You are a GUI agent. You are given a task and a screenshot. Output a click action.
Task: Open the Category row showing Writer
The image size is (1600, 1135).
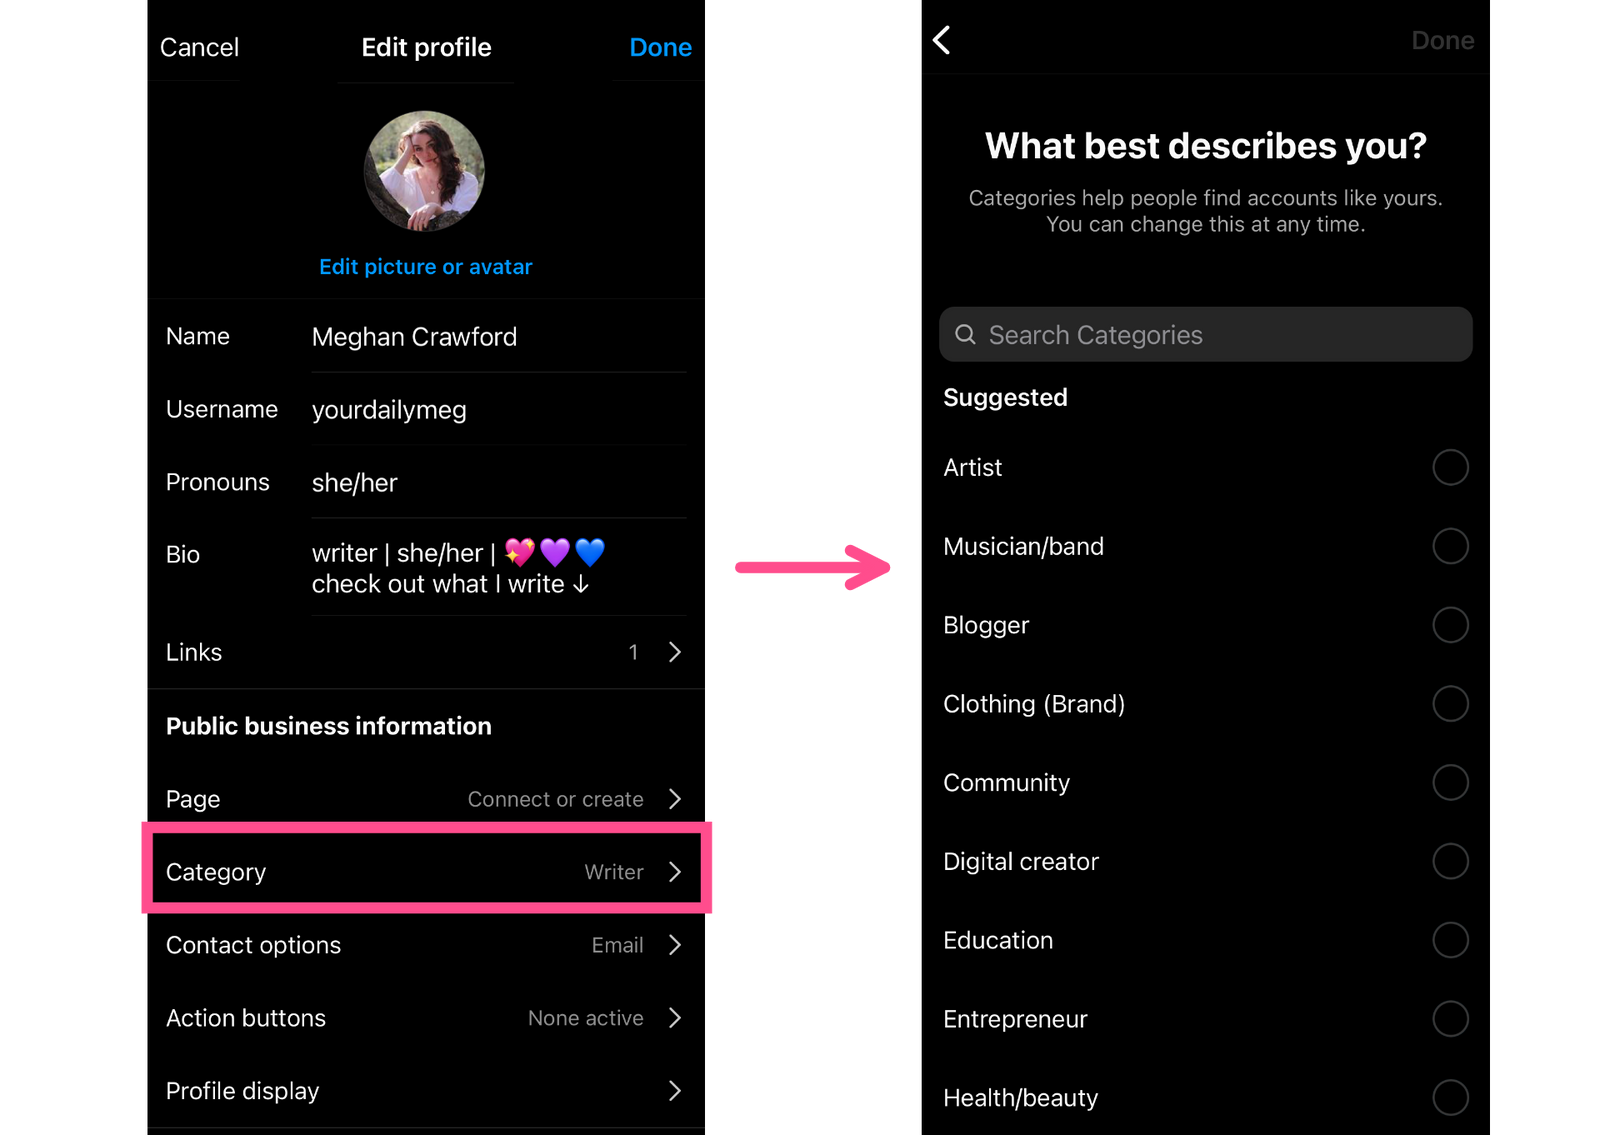coord(425,871)
